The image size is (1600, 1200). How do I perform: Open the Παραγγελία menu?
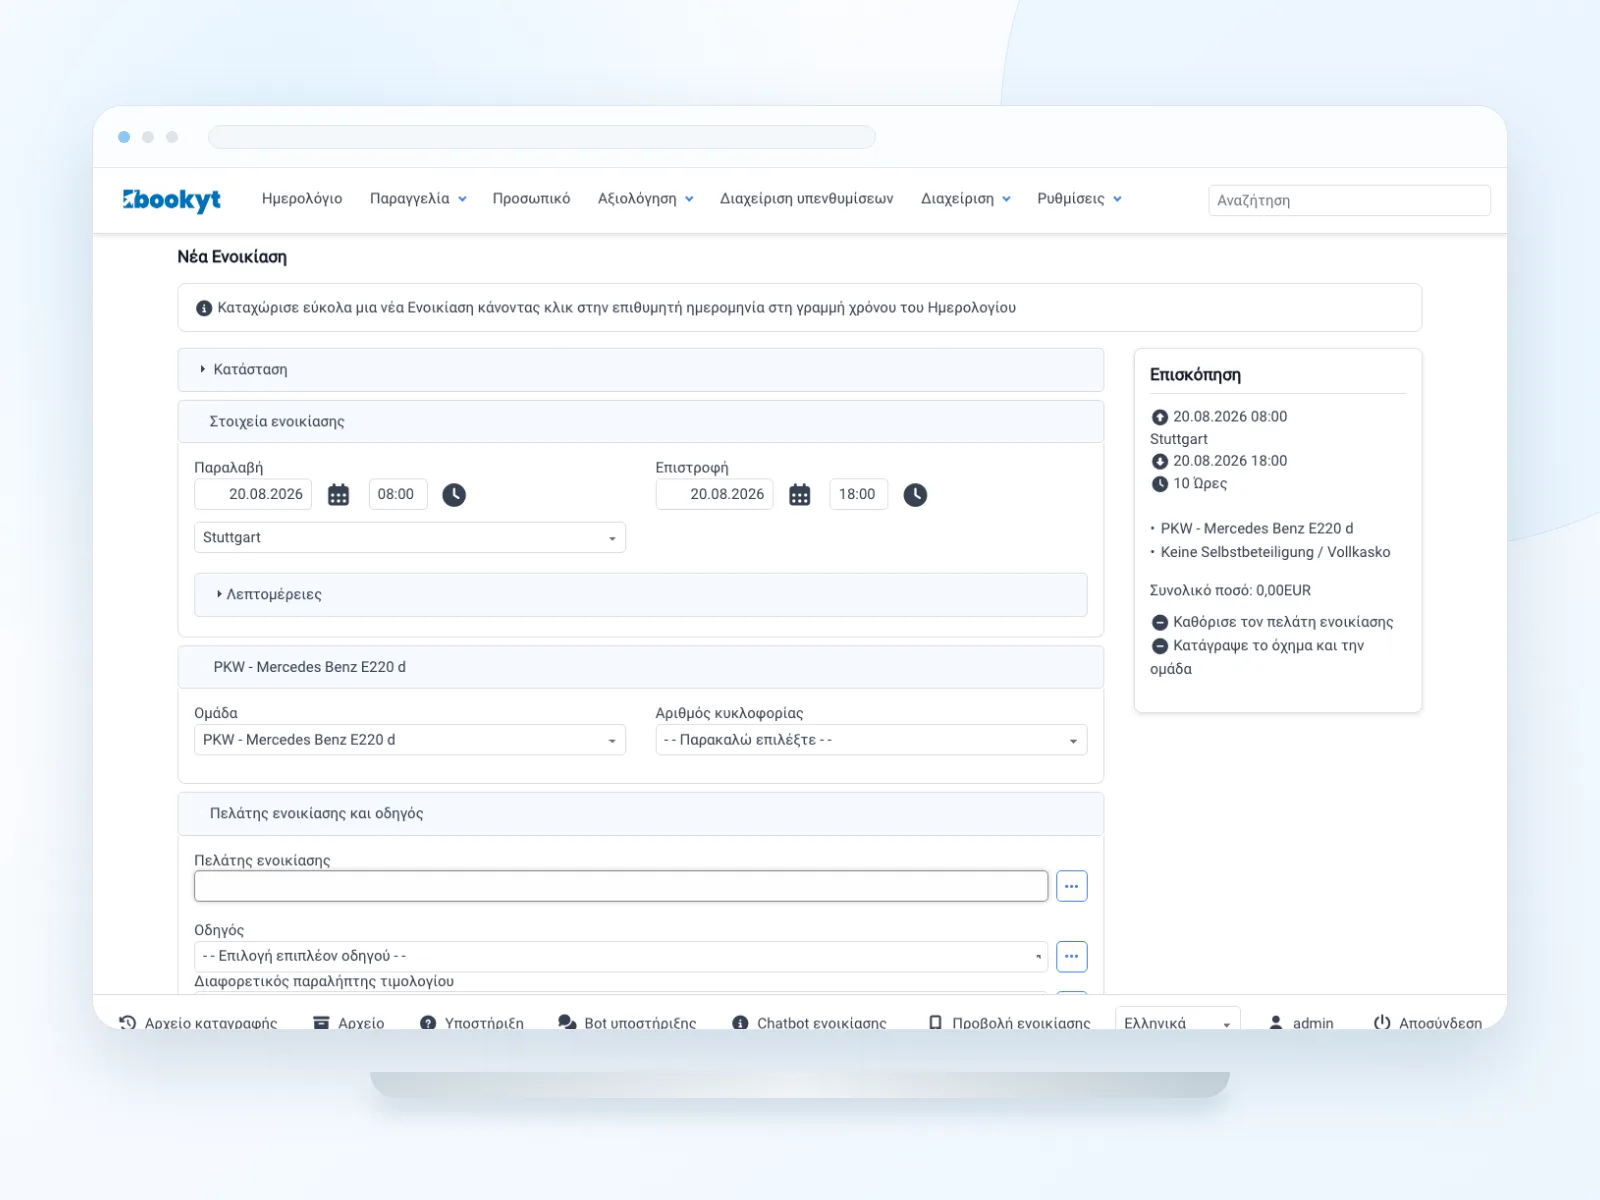[x=418, y=199]
